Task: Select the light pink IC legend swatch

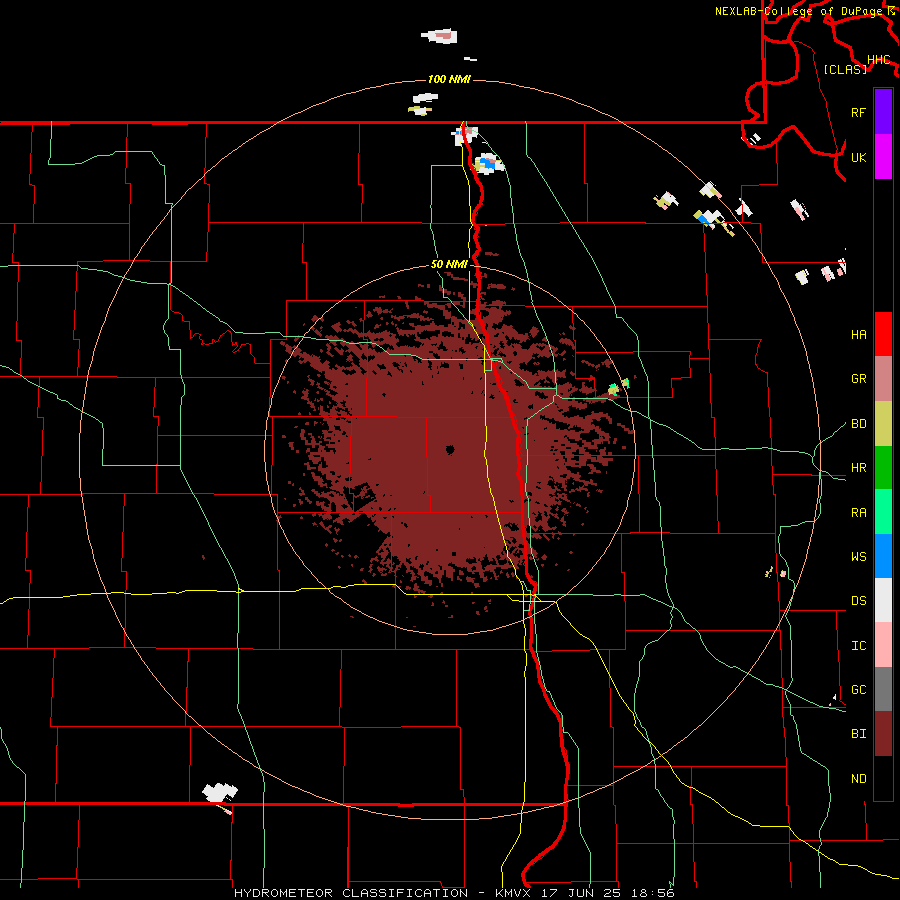Action: 883,645
